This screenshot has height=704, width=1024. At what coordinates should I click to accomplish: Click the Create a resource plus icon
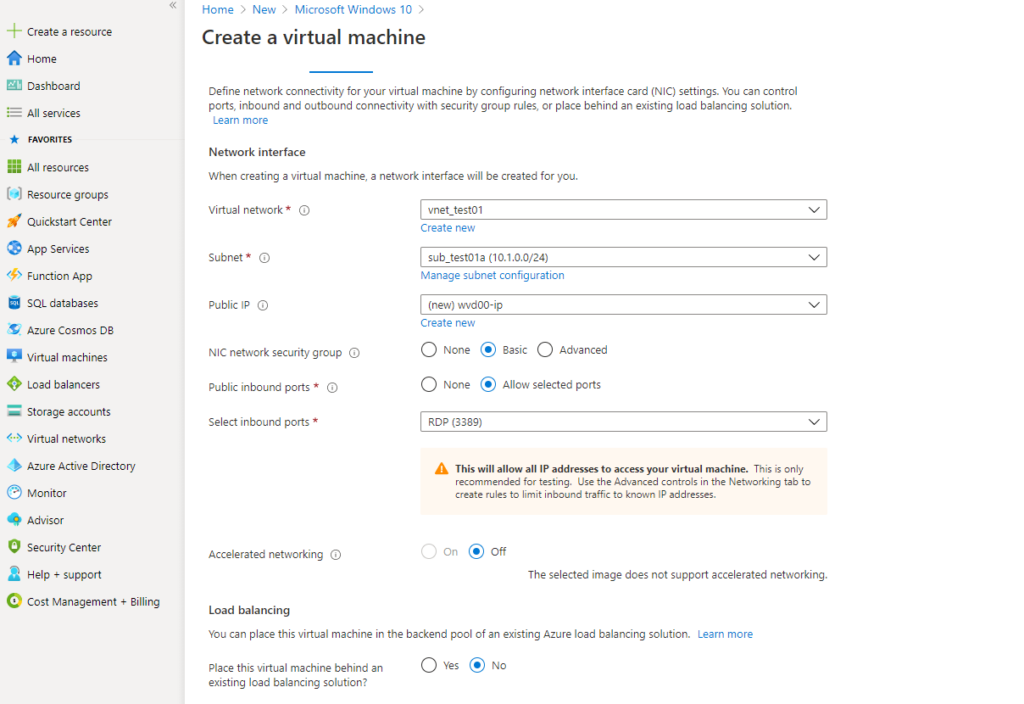pos(14,31)
